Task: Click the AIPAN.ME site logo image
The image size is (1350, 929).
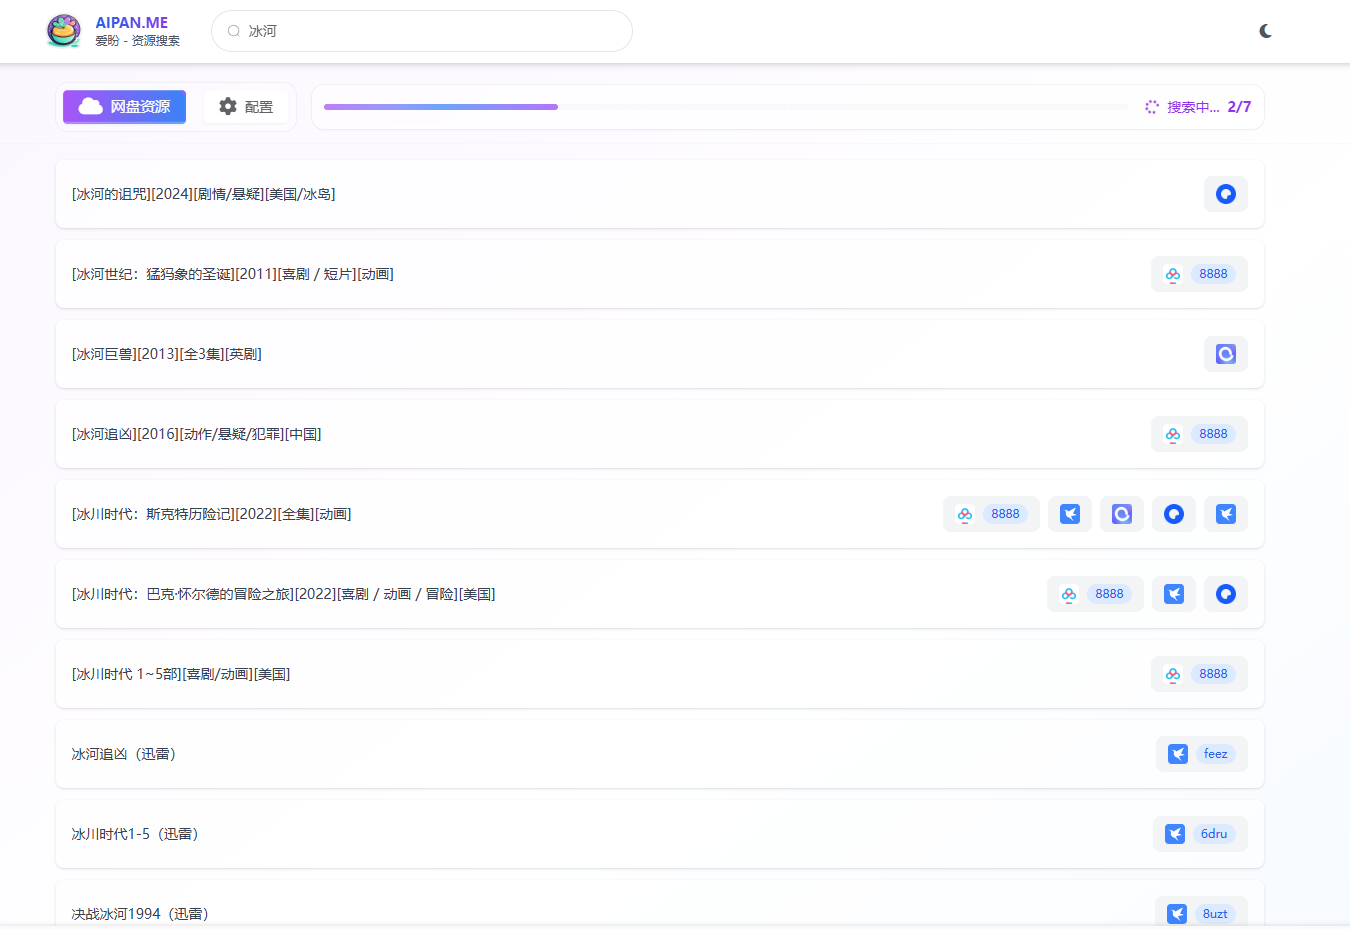Action: click(64, 31)
